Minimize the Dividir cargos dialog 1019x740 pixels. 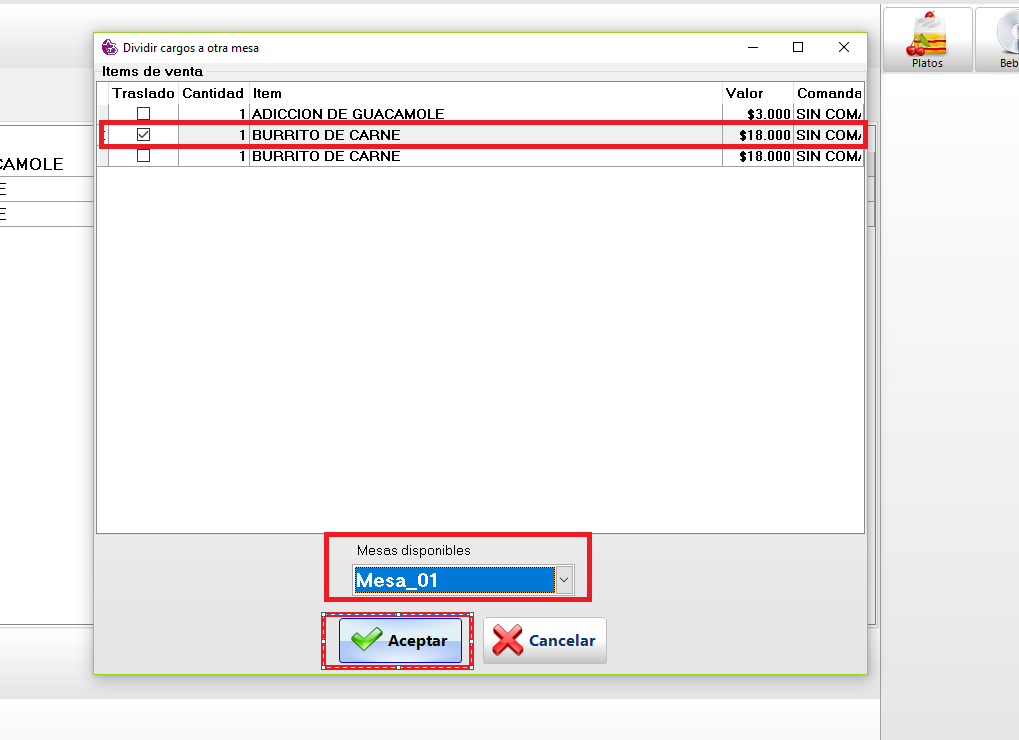752,47
